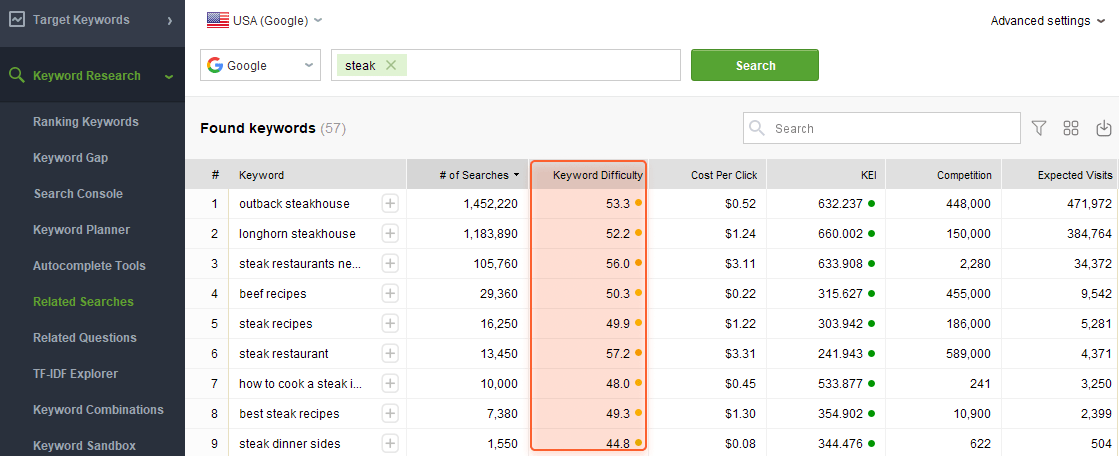Screen dimensions: 1119x456
Task: Open Related Questions in sidebar
Action: click(85, 338)
